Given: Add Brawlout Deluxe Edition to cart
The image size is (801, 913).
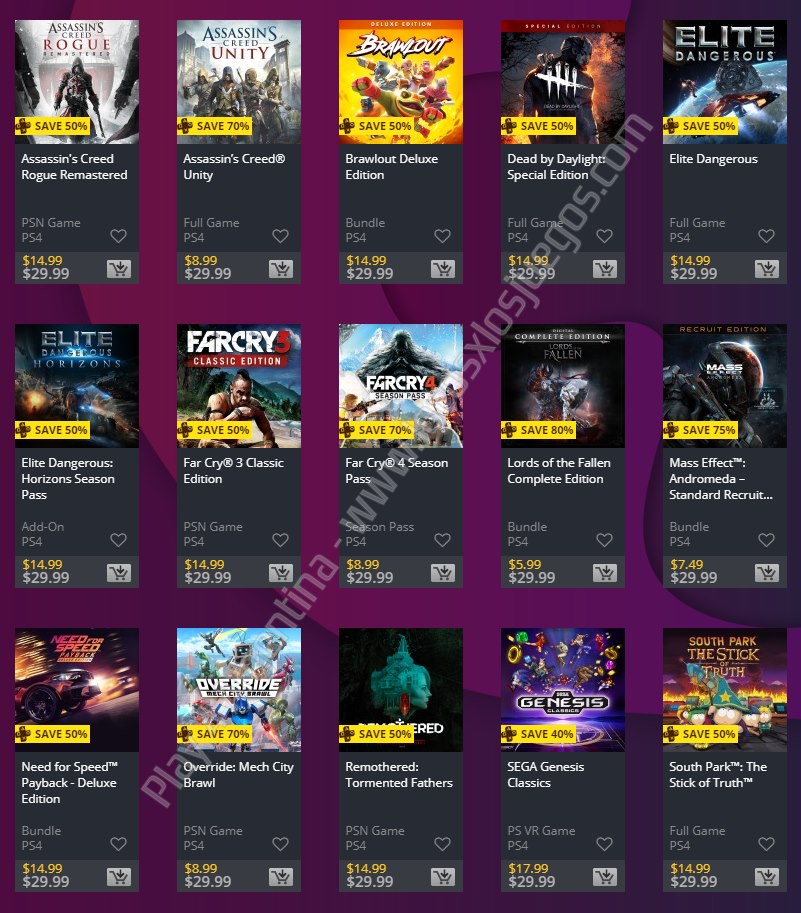Looking at the screenshot, I should (x=442, y=268).
